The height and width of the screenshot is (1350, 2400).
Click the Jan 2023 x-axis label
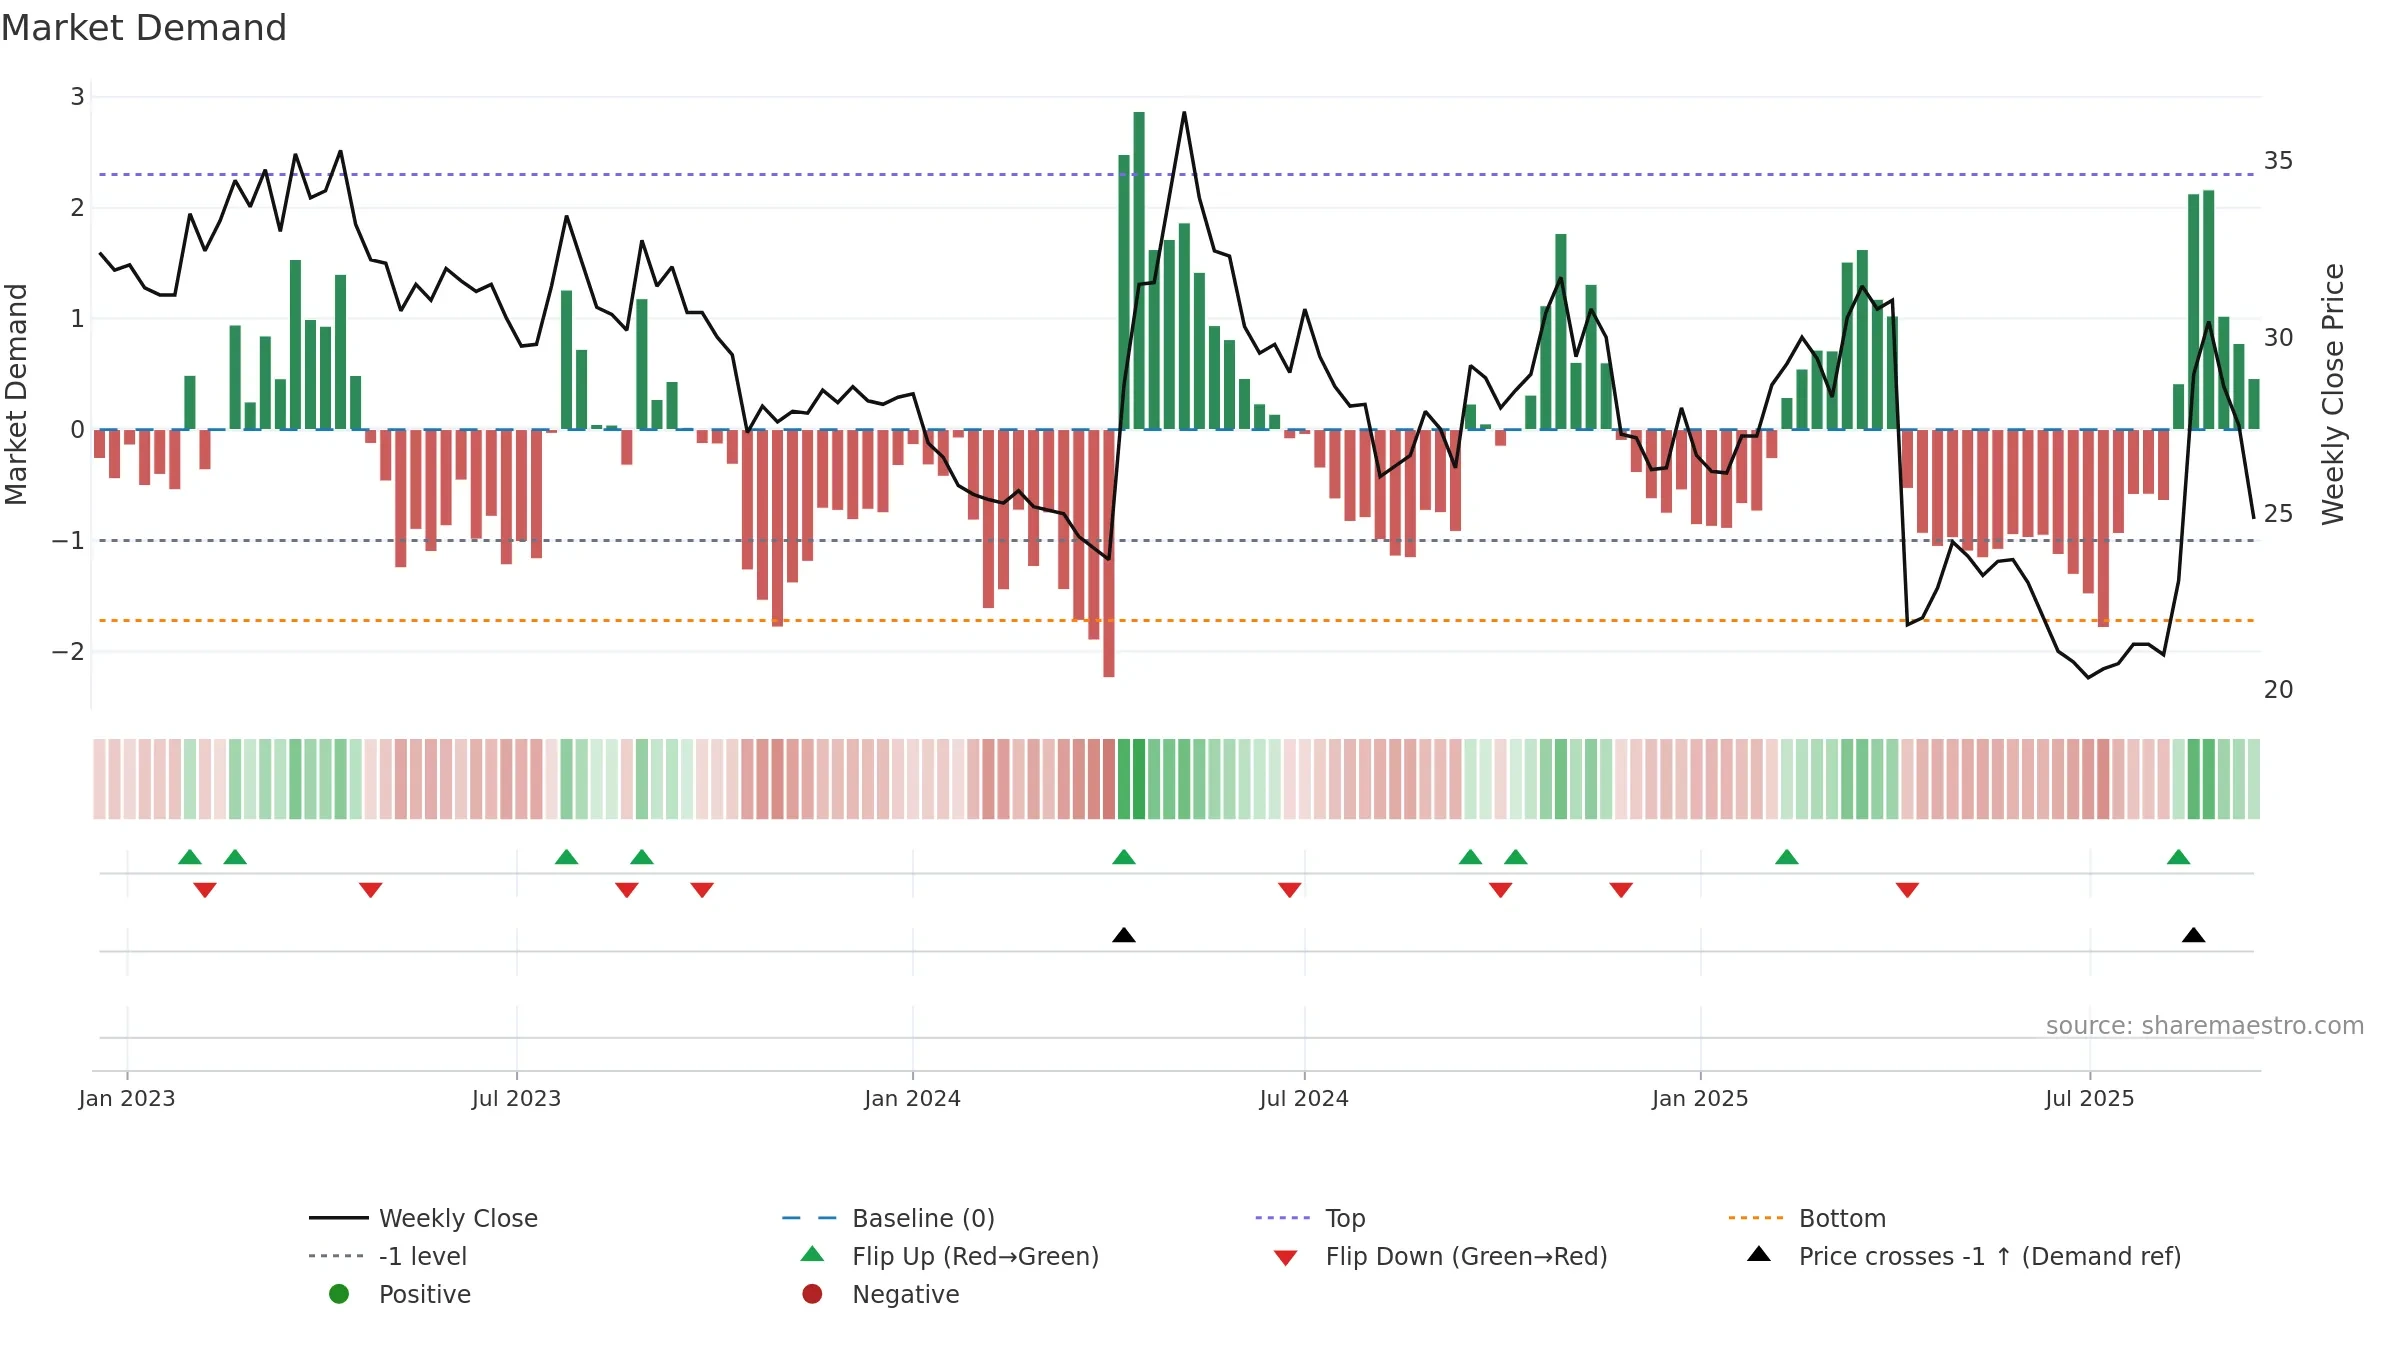click(x=127, y=1098)
